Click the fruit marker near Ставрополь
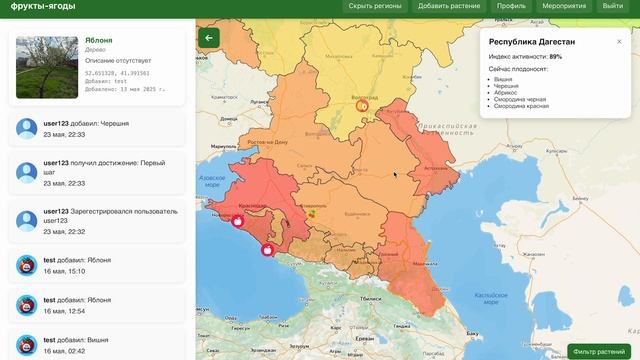The image size is (640, 360). click(x=312, y=213)
